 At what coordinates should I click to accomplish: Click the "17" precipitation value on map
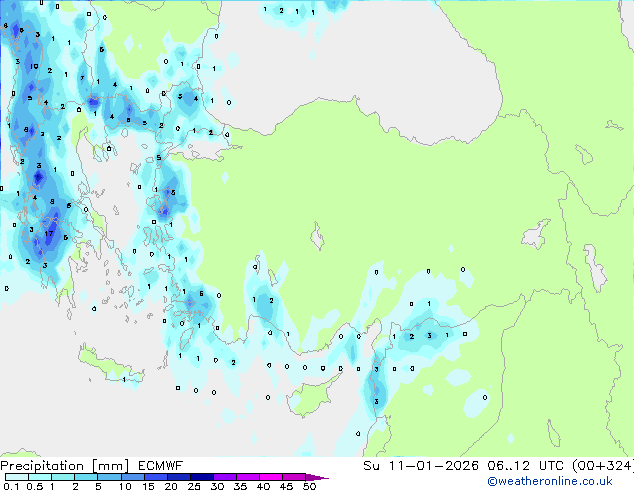49,233
